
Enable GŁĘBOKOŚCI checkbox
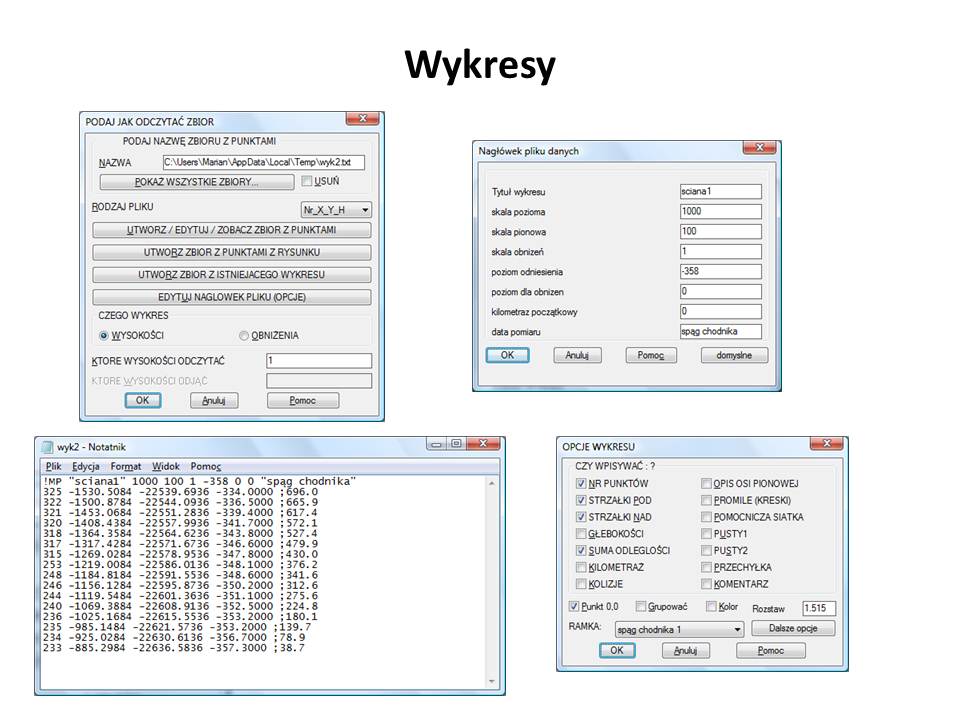(x=581, y=534)
